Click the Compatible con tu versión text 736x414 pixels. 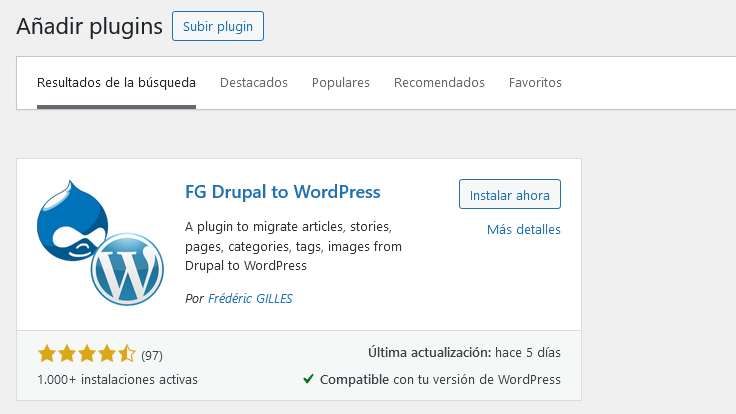coord(440,379)
